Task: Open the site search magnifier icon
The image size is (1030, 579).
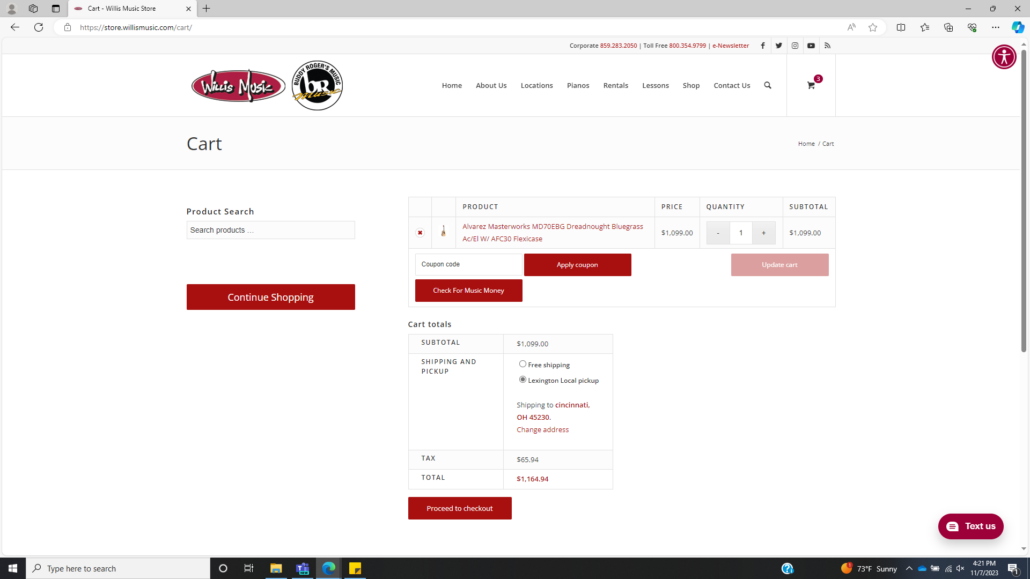Action: (767, 85)
